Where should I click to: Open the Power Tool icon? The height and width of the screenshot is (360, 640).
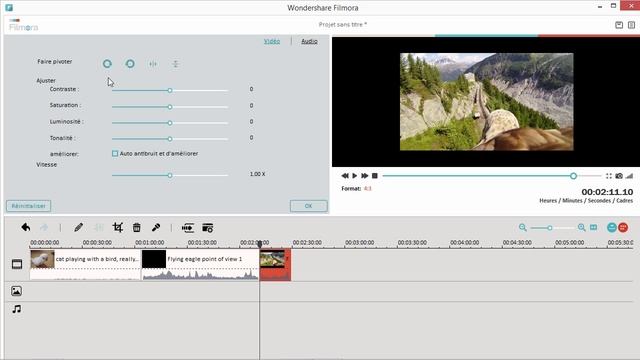pyautogui.click(x=188, y=227)
